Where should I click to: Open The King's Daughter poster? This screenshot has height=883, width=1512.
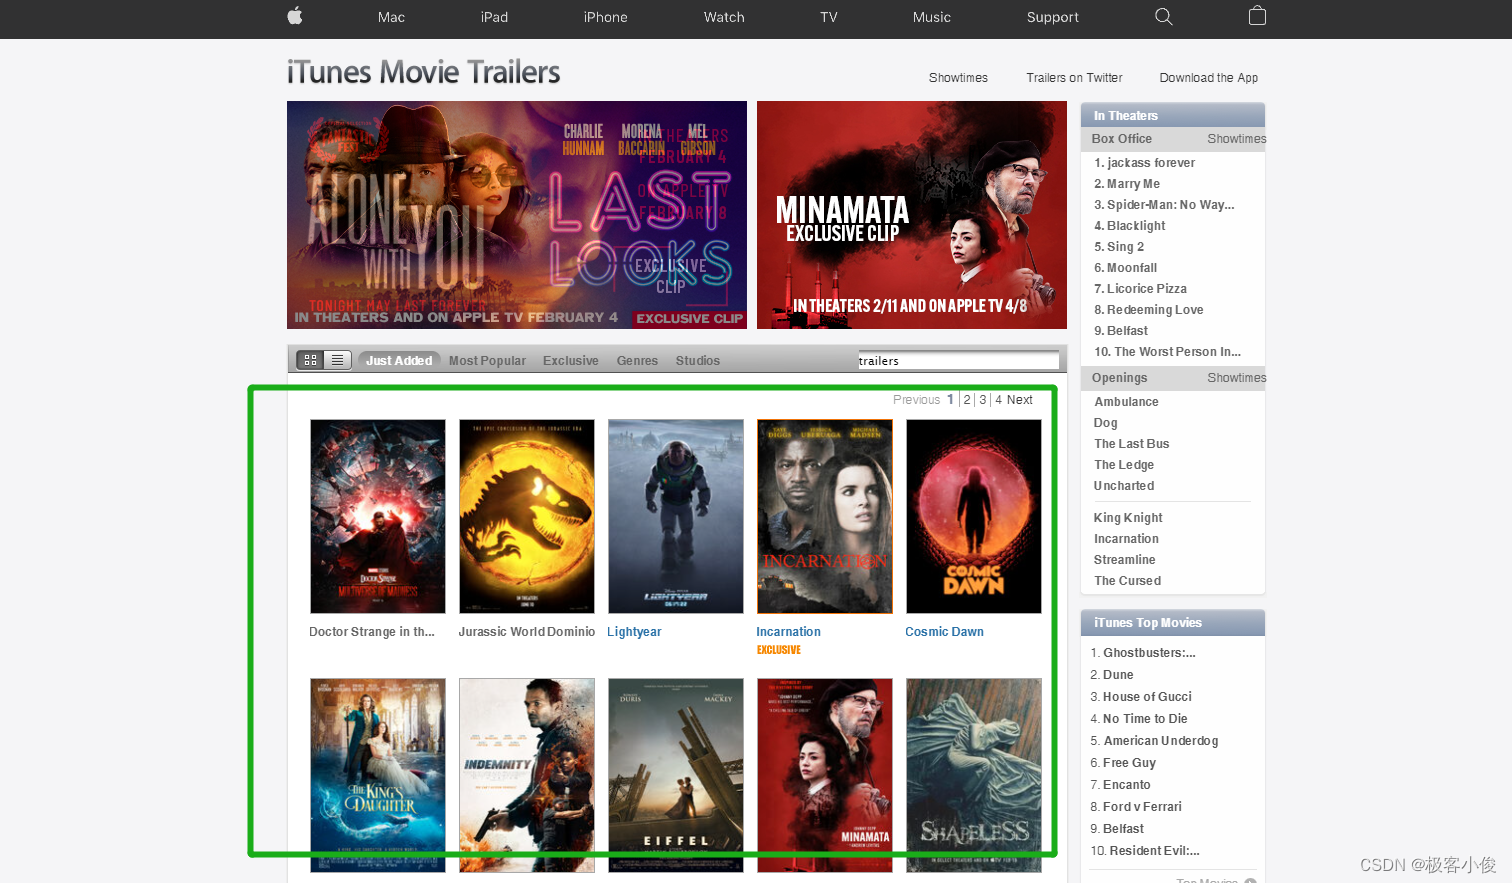378,775
